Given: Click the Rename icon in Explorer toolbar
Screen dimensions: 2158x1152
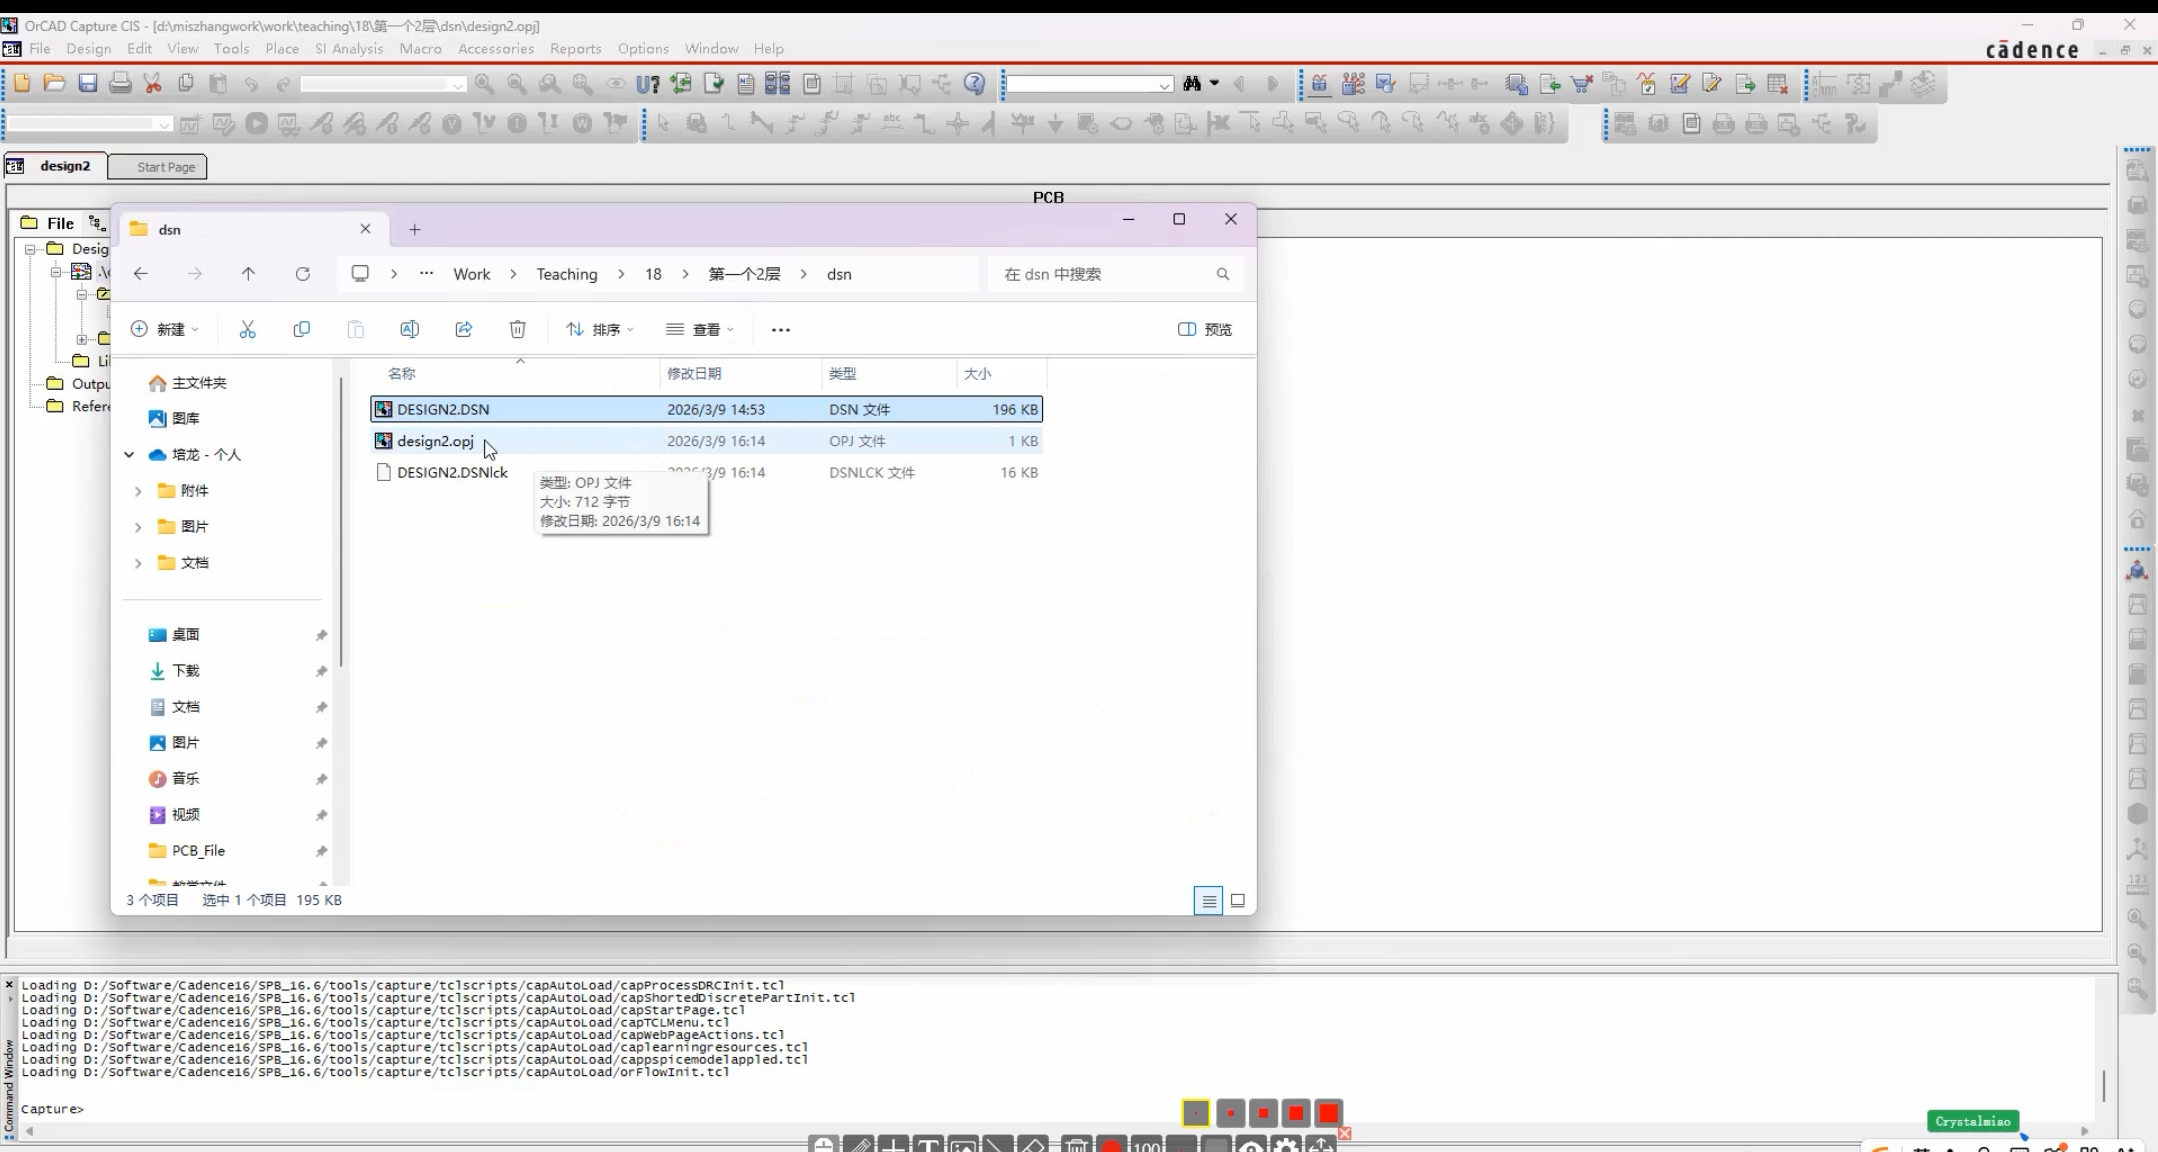Looking at the screenshot, I should pos(409,329).
